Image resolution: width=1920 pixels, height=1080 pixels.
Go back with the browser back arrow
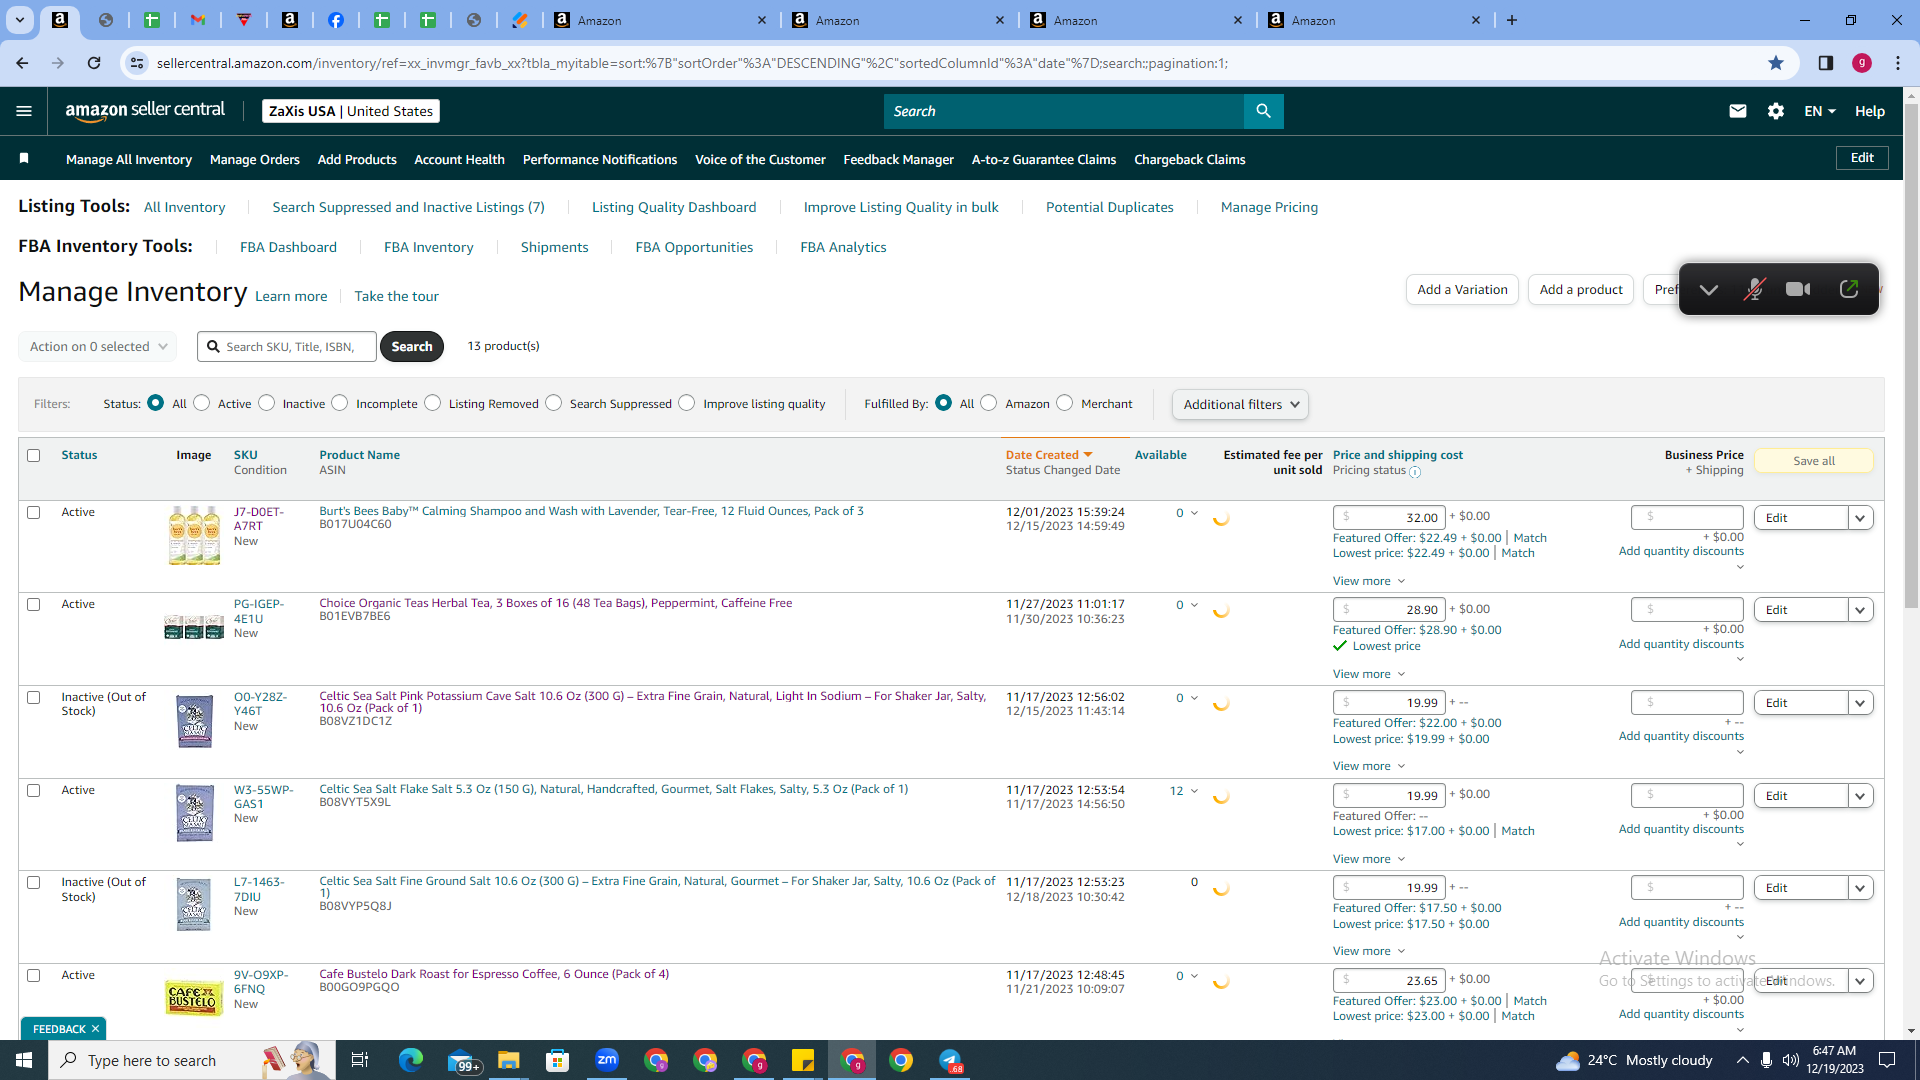pyautogui.click(x=22, y=63)
